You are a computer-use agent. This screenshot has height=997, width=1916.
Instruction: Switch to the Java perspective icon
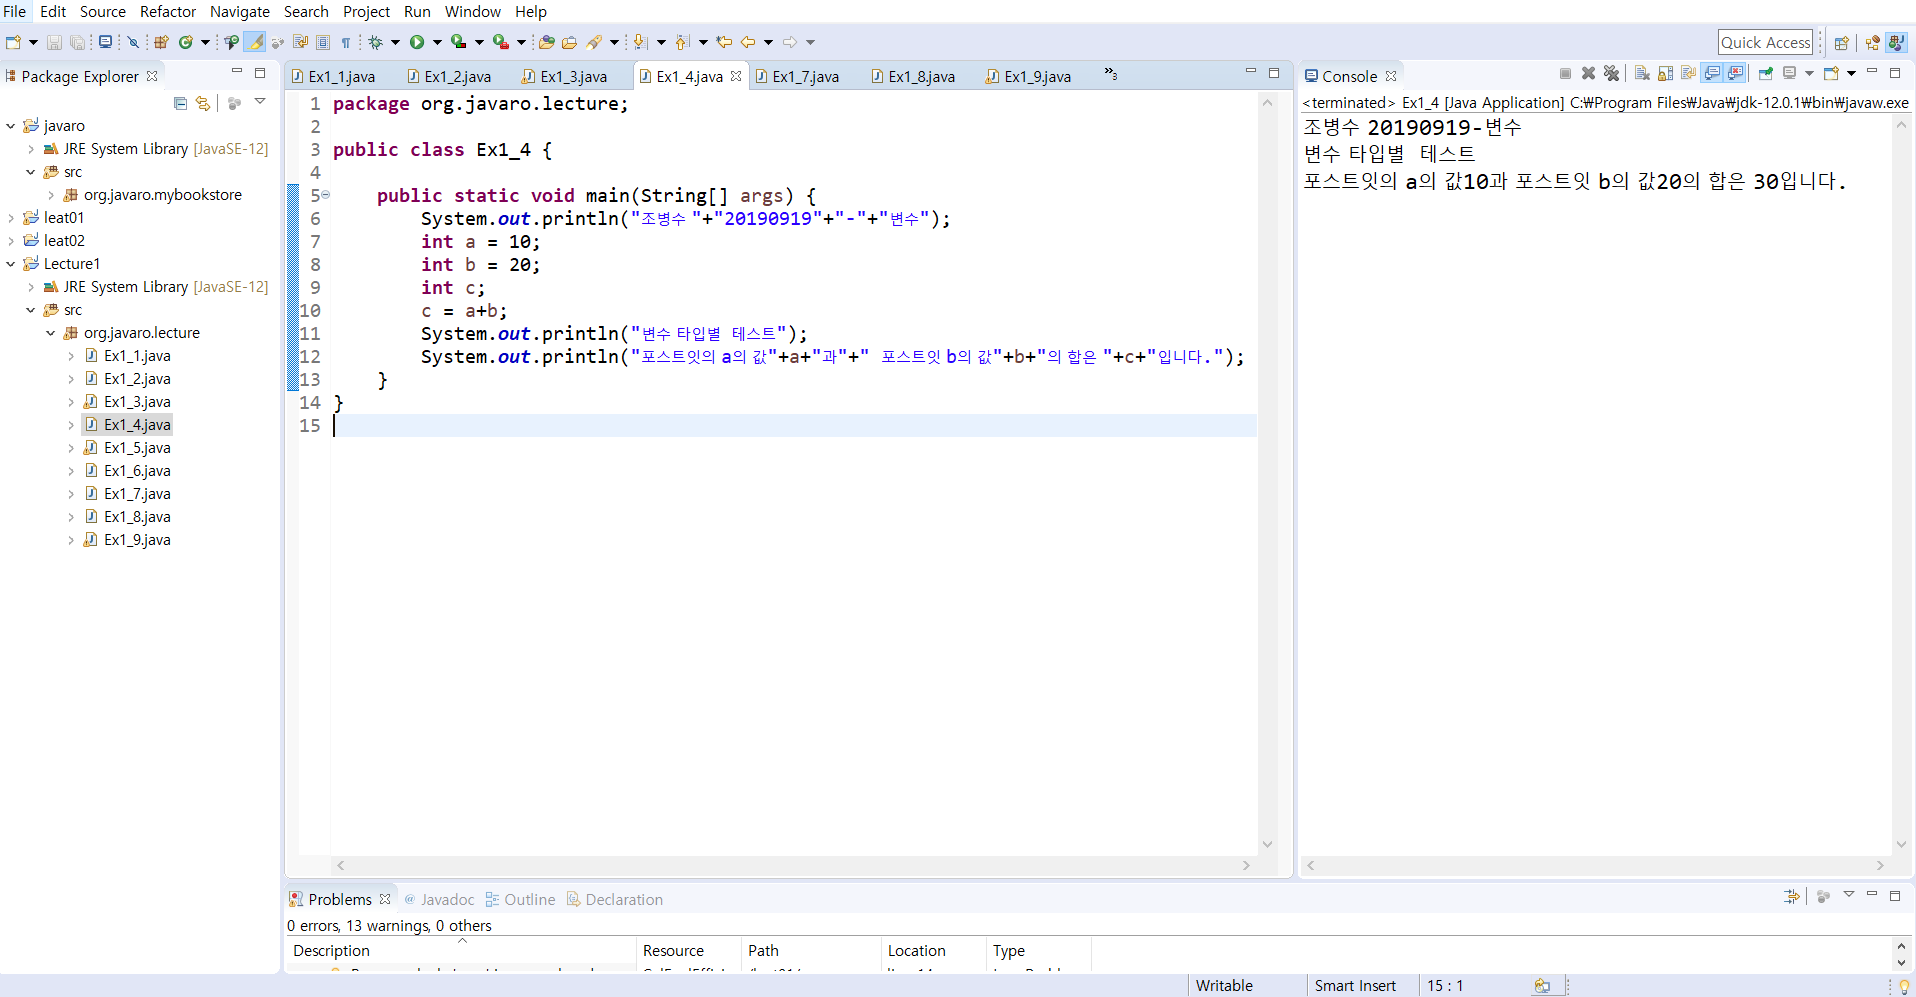[x=1896, y=43]
